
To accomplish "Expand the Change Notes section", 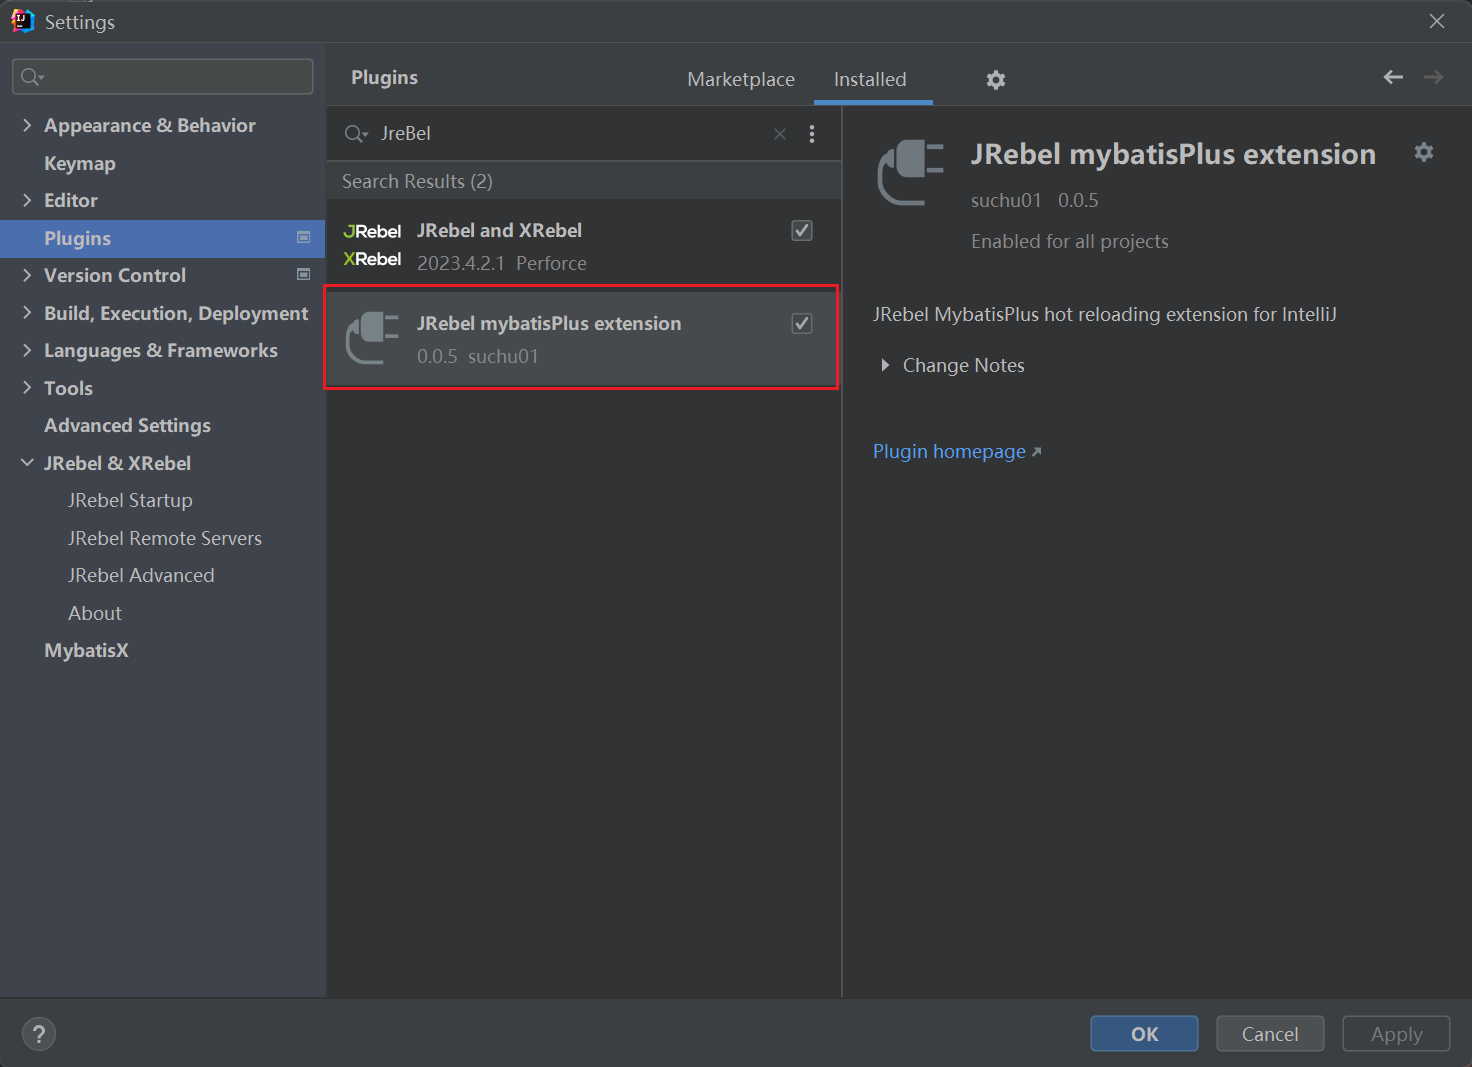I will tap(885, 366).
